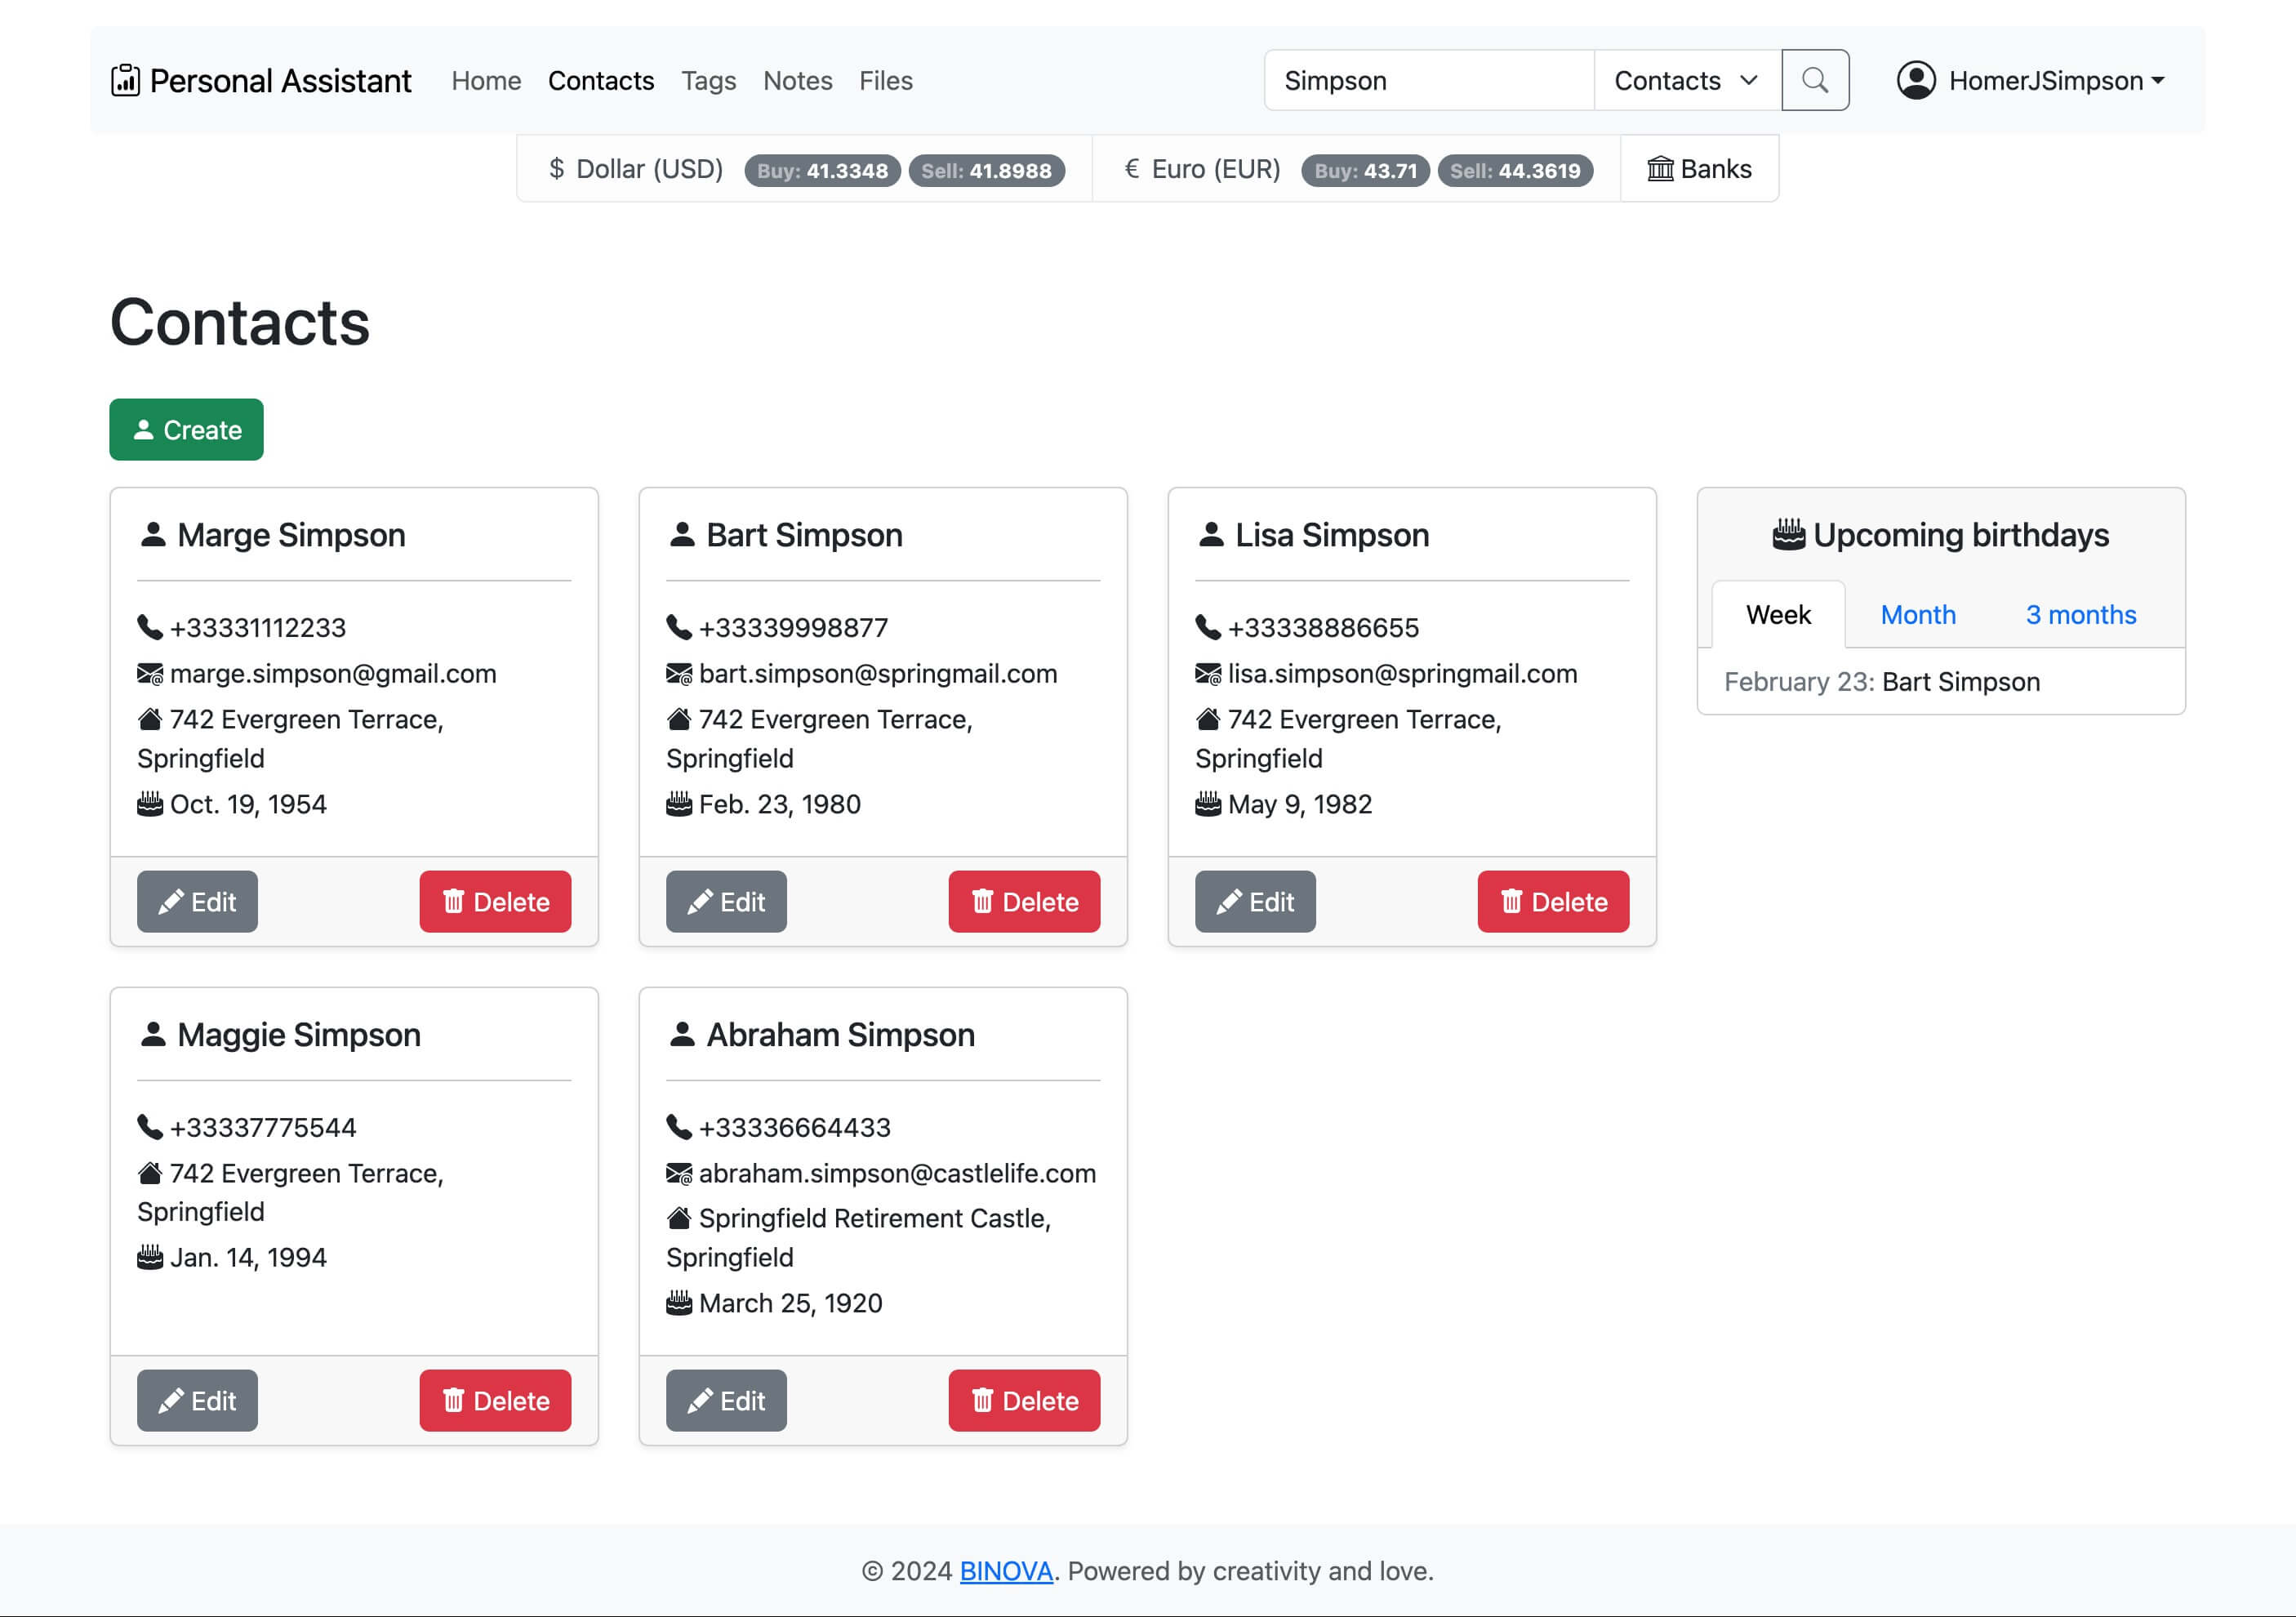
Task: Click the bank building icon
Action: point(1660,168)
